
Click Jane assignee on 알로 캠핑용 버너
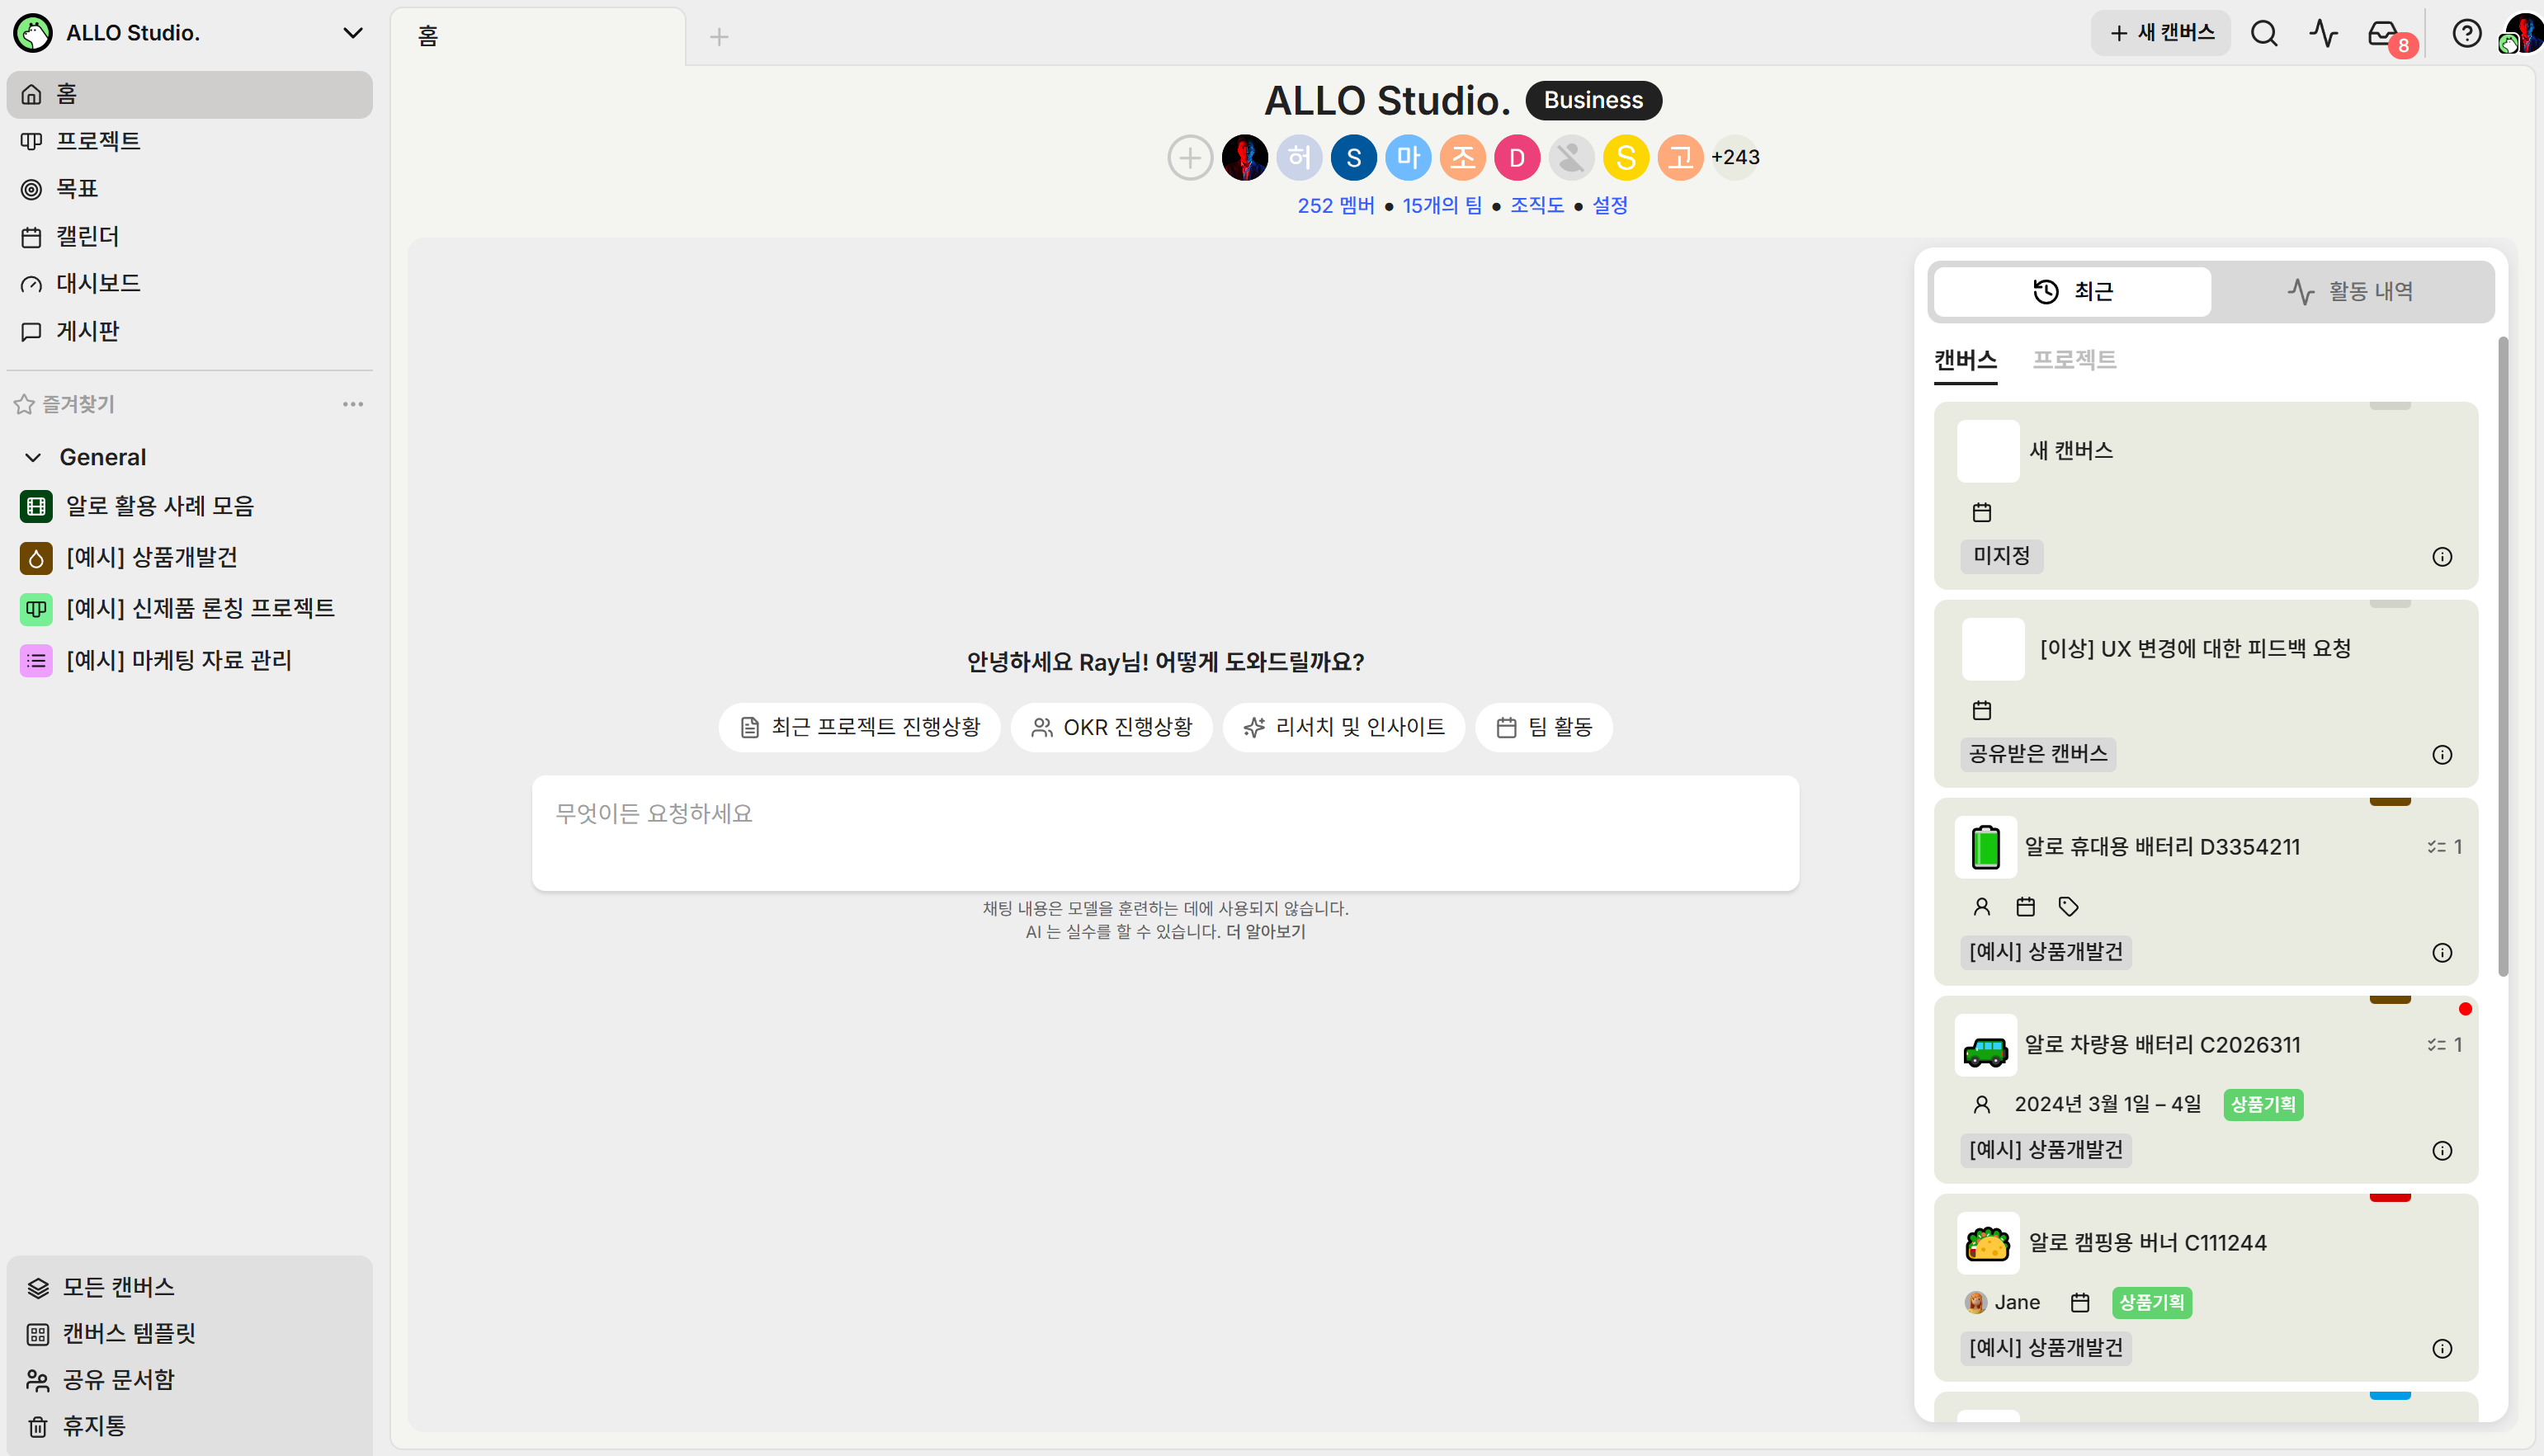click(2002, 1303)
